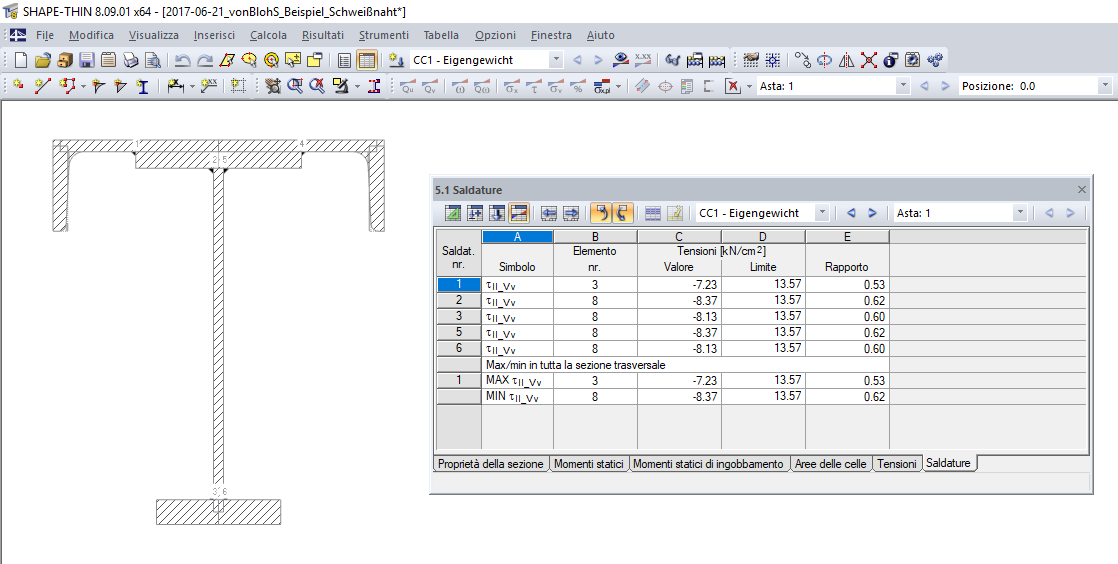Click the -8.37 value in row 2
This screenshot has width=1118, height=564.
[x=679, y=301]
